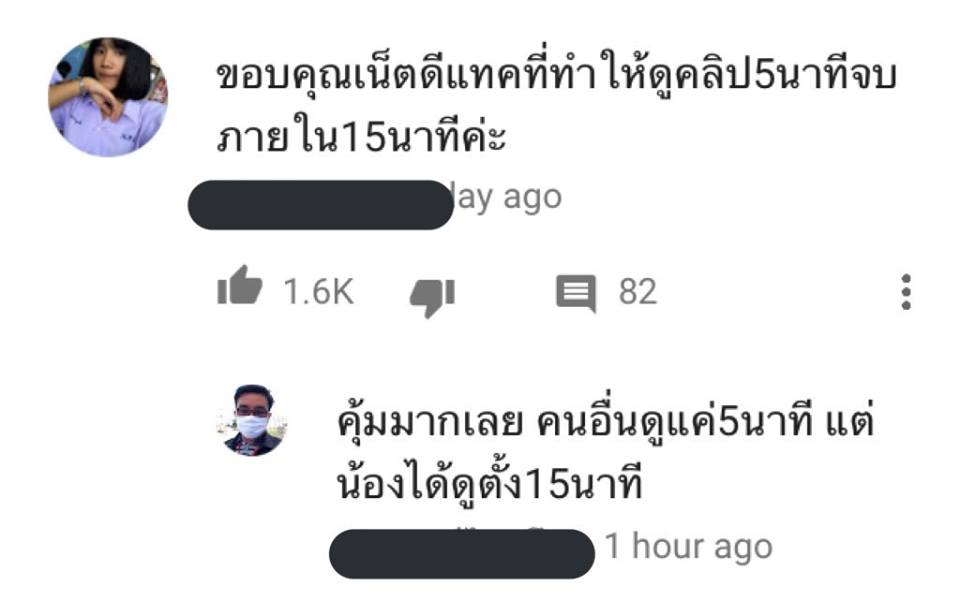Dislike the comment with the thumbs-down icon
This screenshot has width=960, height=600.
(433, 297)
